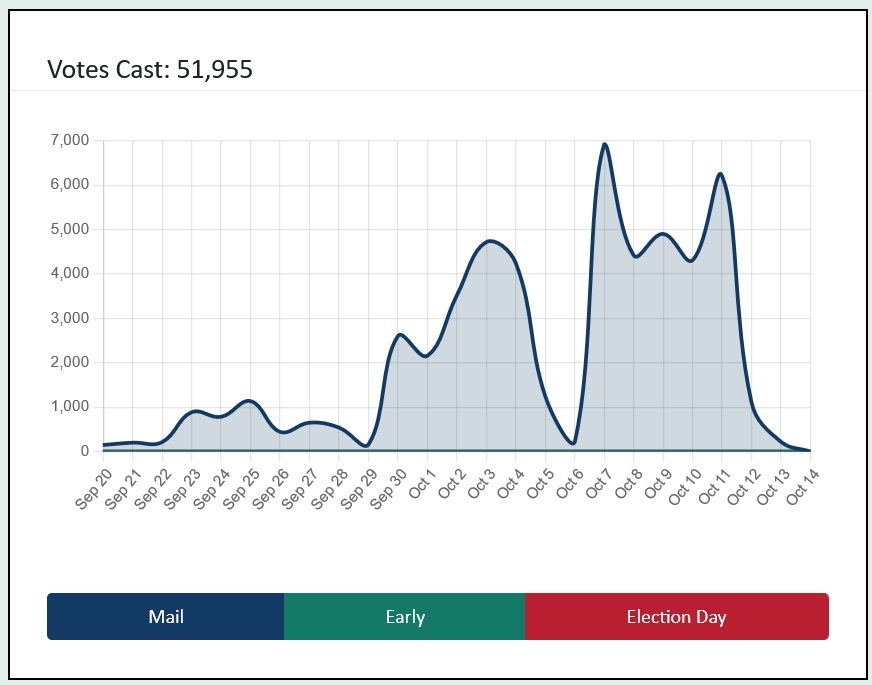The width and height of the screenshot is (872, 685).
Task: Click the 1,000 y-axis label
Action: pyautogui.click(x=70, y=406)
